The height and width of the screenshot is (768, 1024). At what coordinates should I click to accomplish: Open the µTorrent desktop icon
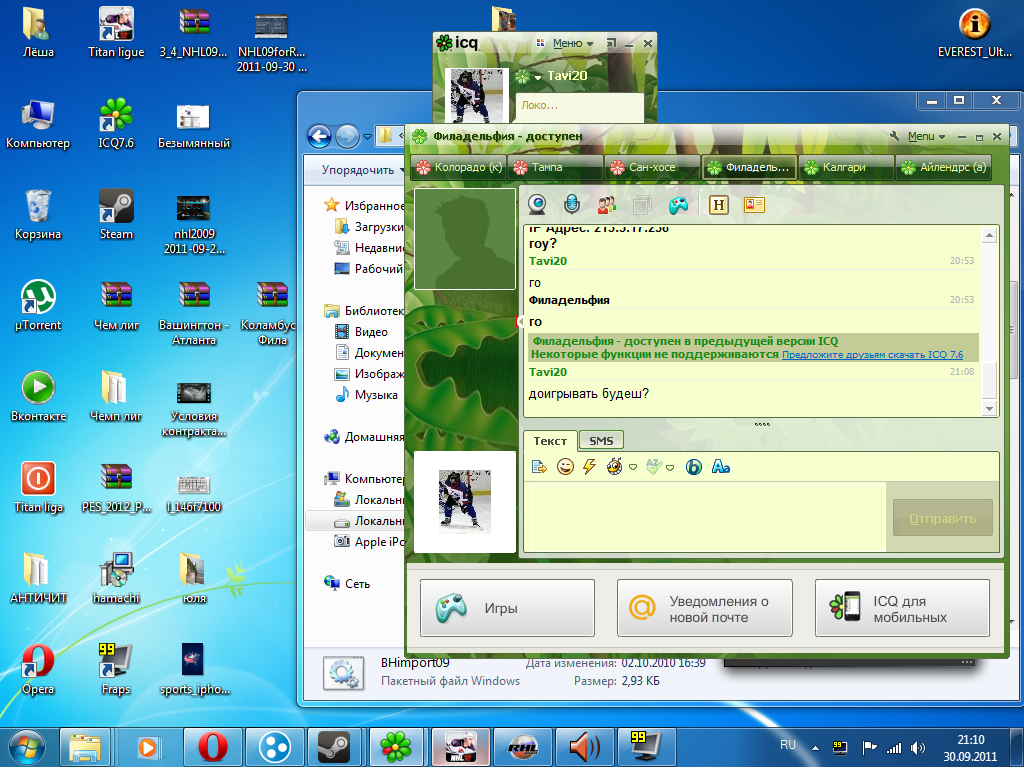[38, 306]
